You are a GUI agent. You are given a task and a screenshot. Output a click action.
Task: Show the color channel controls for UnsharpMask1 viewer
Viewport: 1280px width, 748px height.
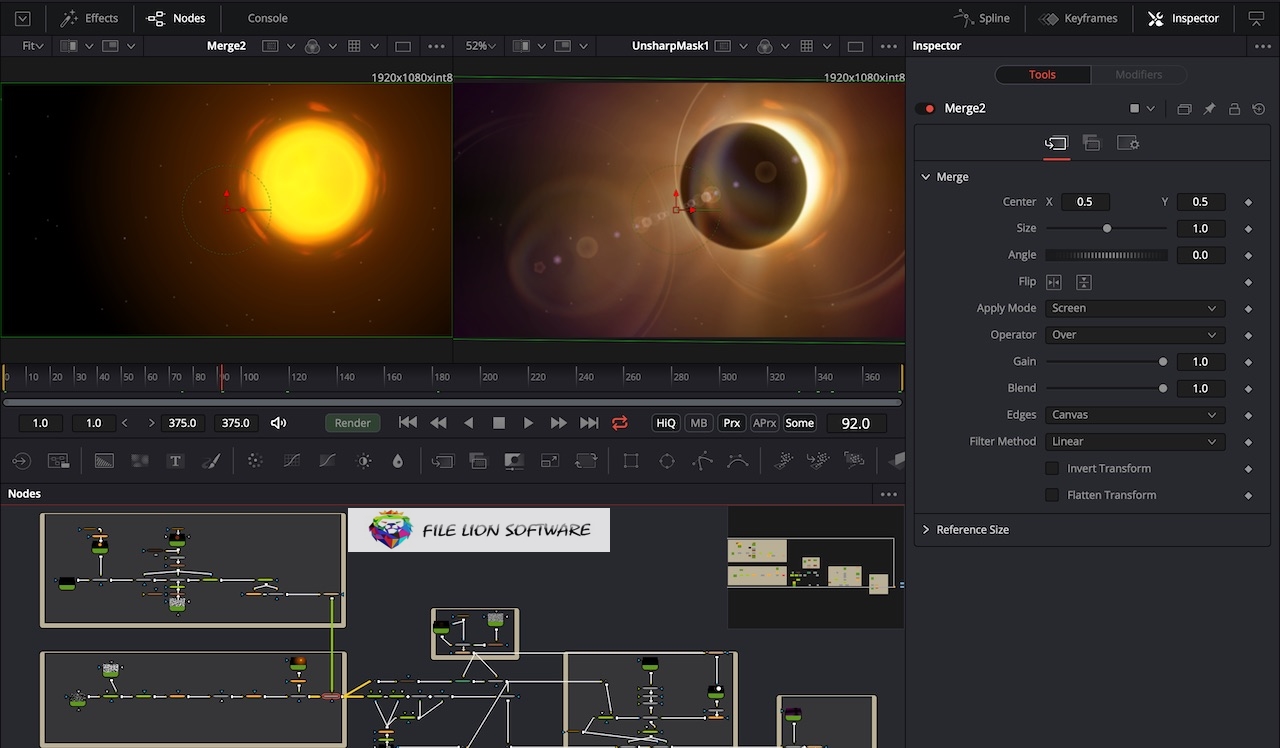click(765, 46)
